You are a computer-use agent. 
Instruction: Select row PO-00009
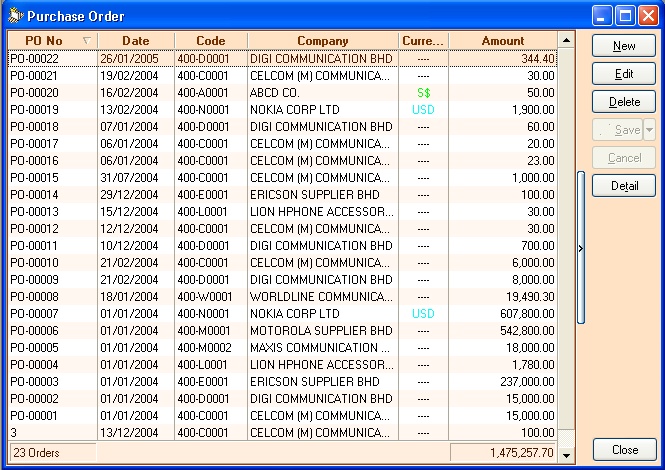coord(282,280)
